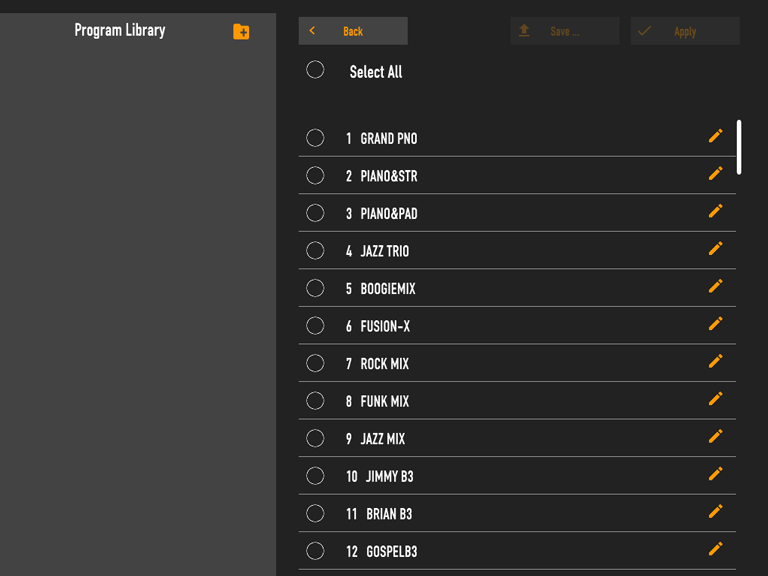Rename the JAZZ TRIO program via pencil
Viewport: 768px width, 576px height.
[716, 249]
